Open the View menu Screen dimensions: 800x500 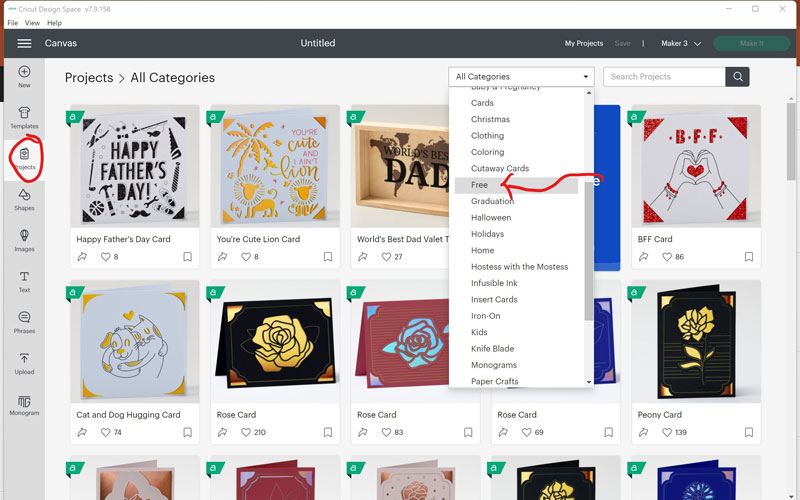tap(32, 23)
